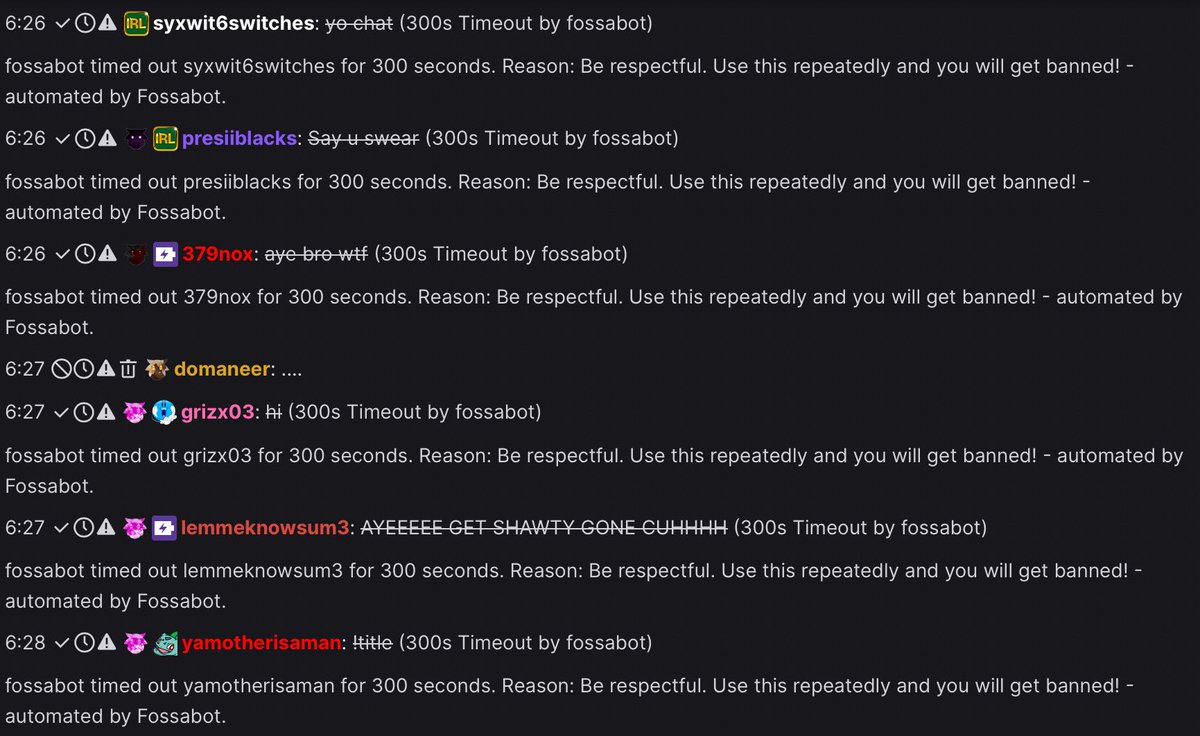
Task: Click the ban icon beside domaneer's message
Action: 62,369
